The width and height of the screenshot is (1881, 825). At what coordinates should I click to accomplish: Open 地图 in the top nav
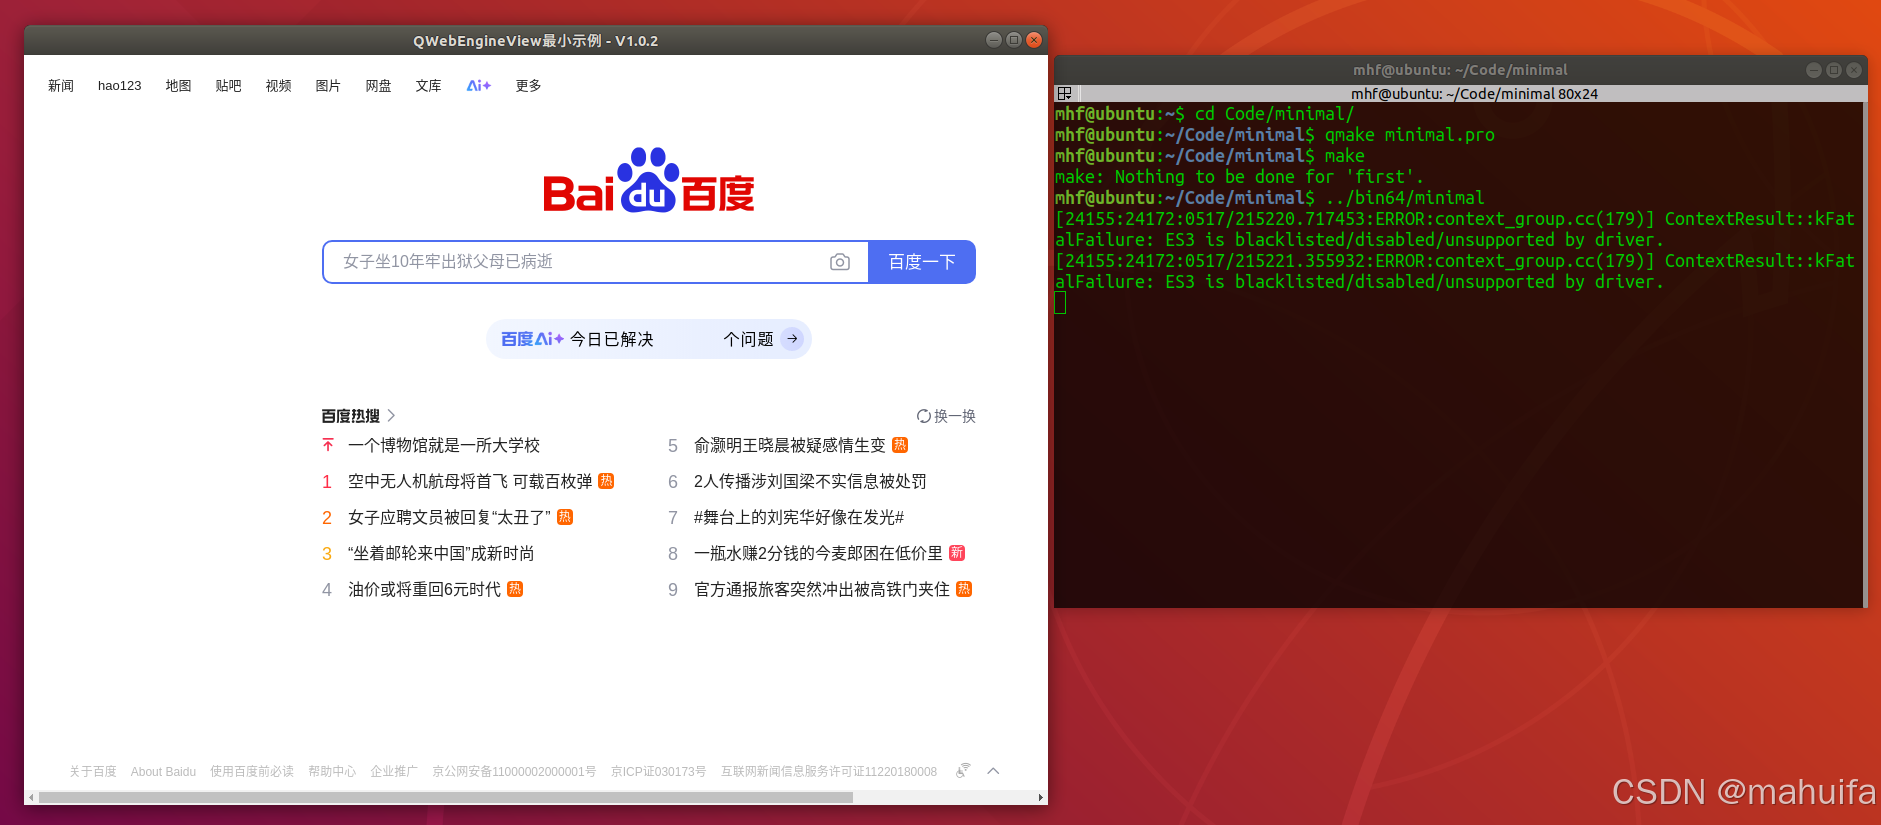click(178, 86)
